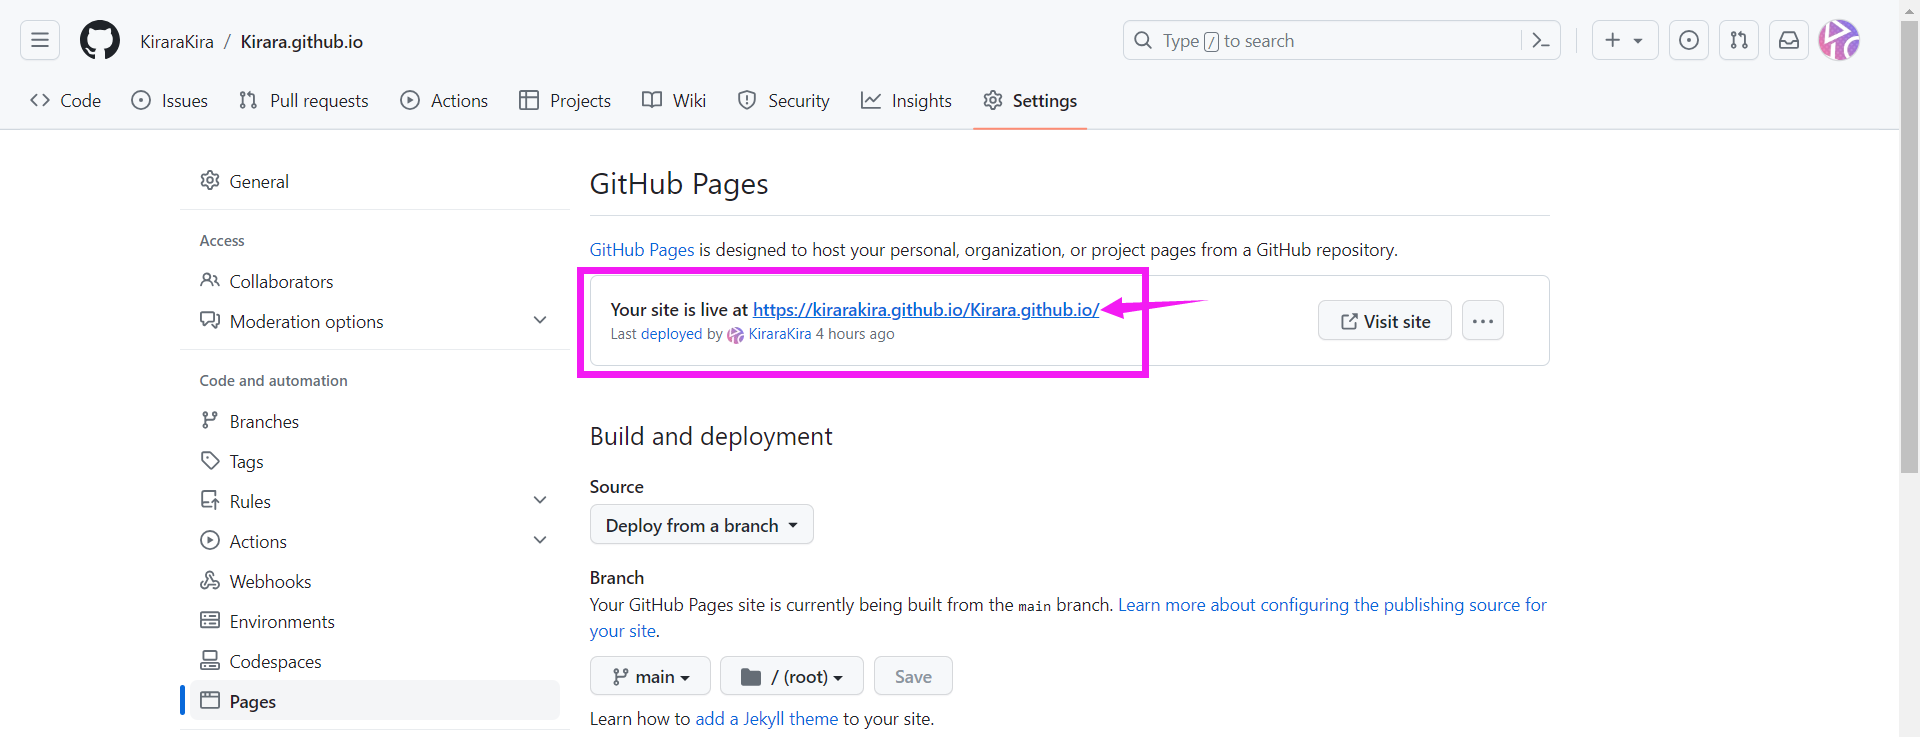Open KiraraKira profile link under site URL
Viewport: 1920px width, 737px height.
tap(780, 334)
